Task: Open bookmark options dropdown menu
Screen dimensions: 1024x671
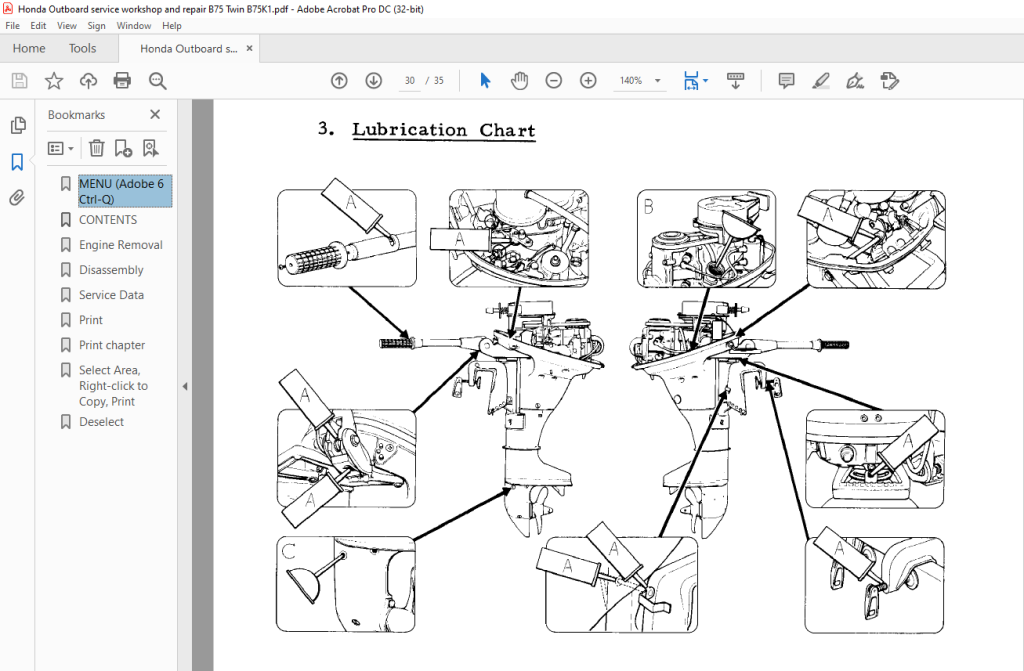Action: [60, 148]
